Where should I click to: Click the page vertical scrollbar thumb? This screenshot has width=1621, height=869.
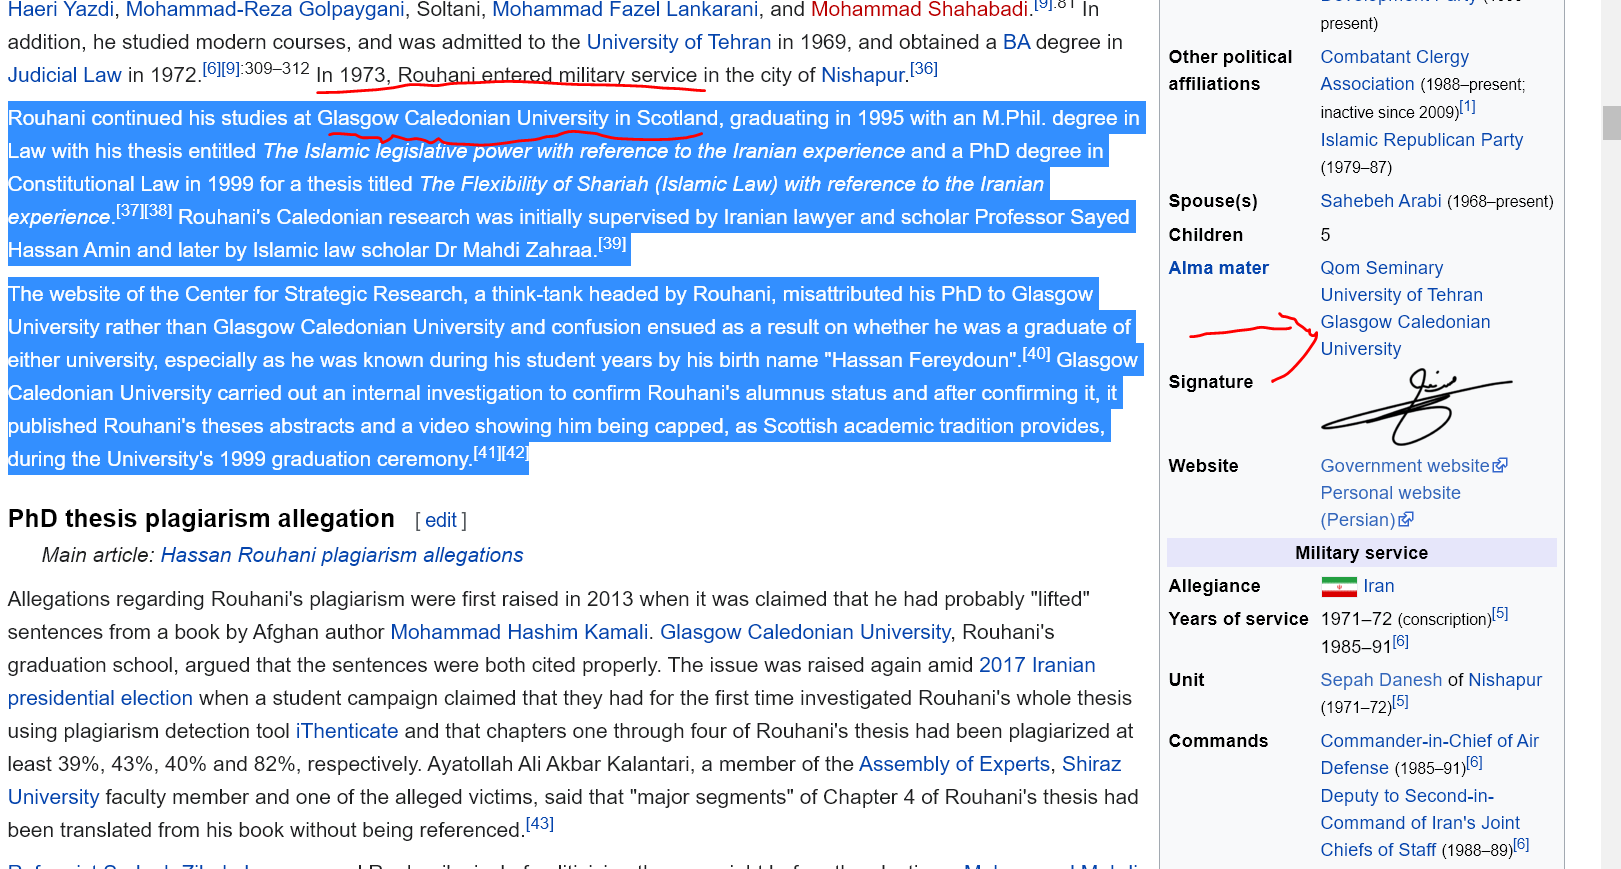(1611, 123)
